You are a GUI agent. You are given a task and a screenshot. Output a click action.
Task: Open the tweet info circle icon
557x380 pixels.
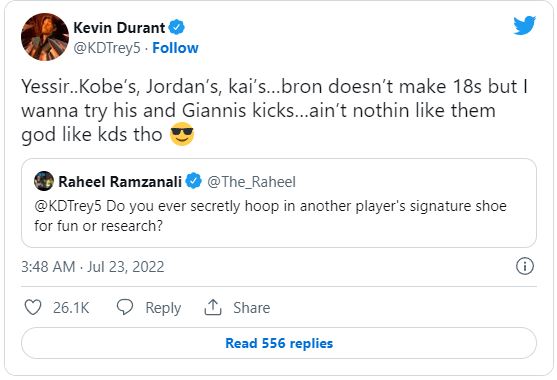[x=525, y=266]
